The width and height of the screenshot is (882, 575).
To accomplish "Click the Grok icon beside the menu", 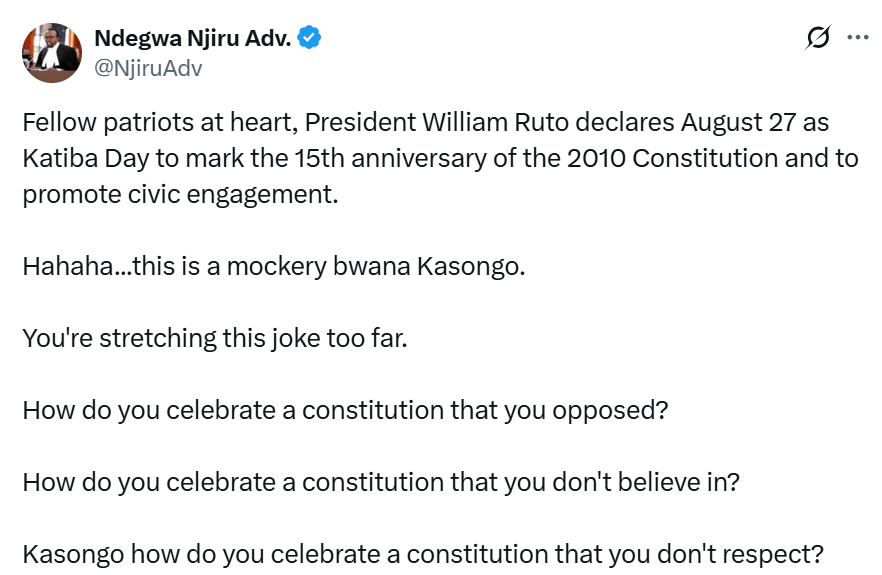I will point(817,39).
